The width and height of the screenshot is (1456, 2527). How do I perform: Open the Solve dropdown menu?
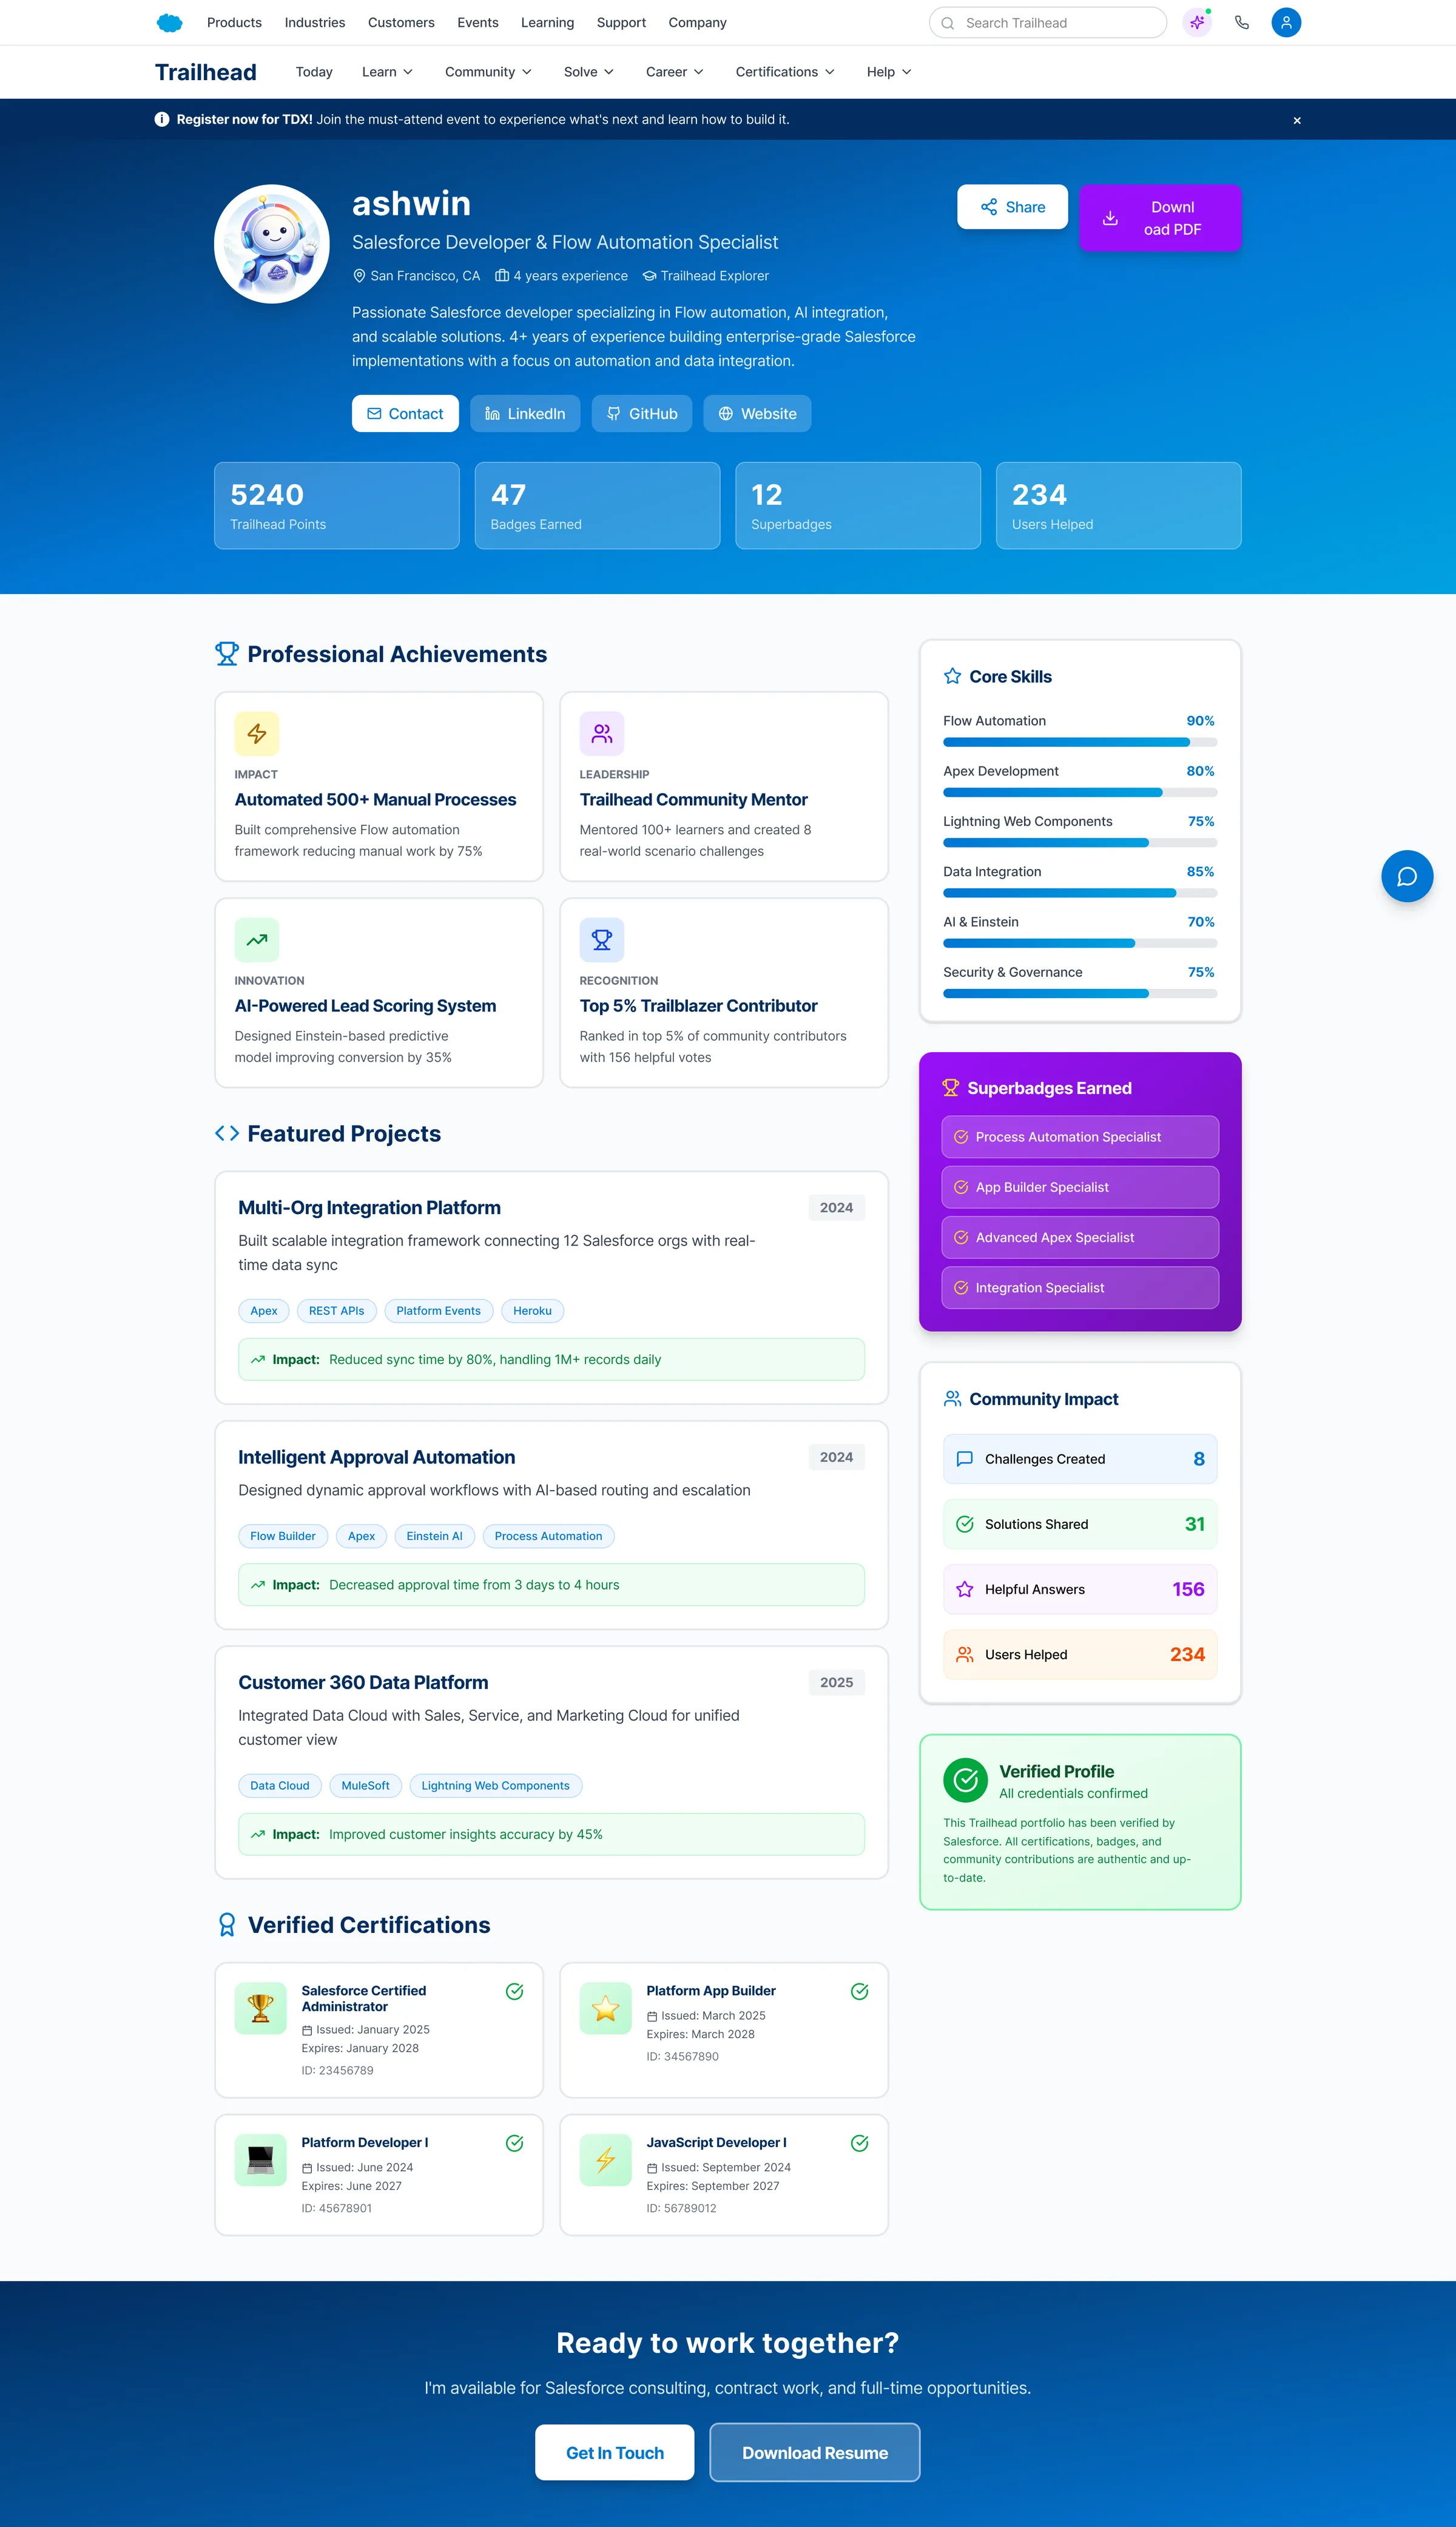pos(588,72)
